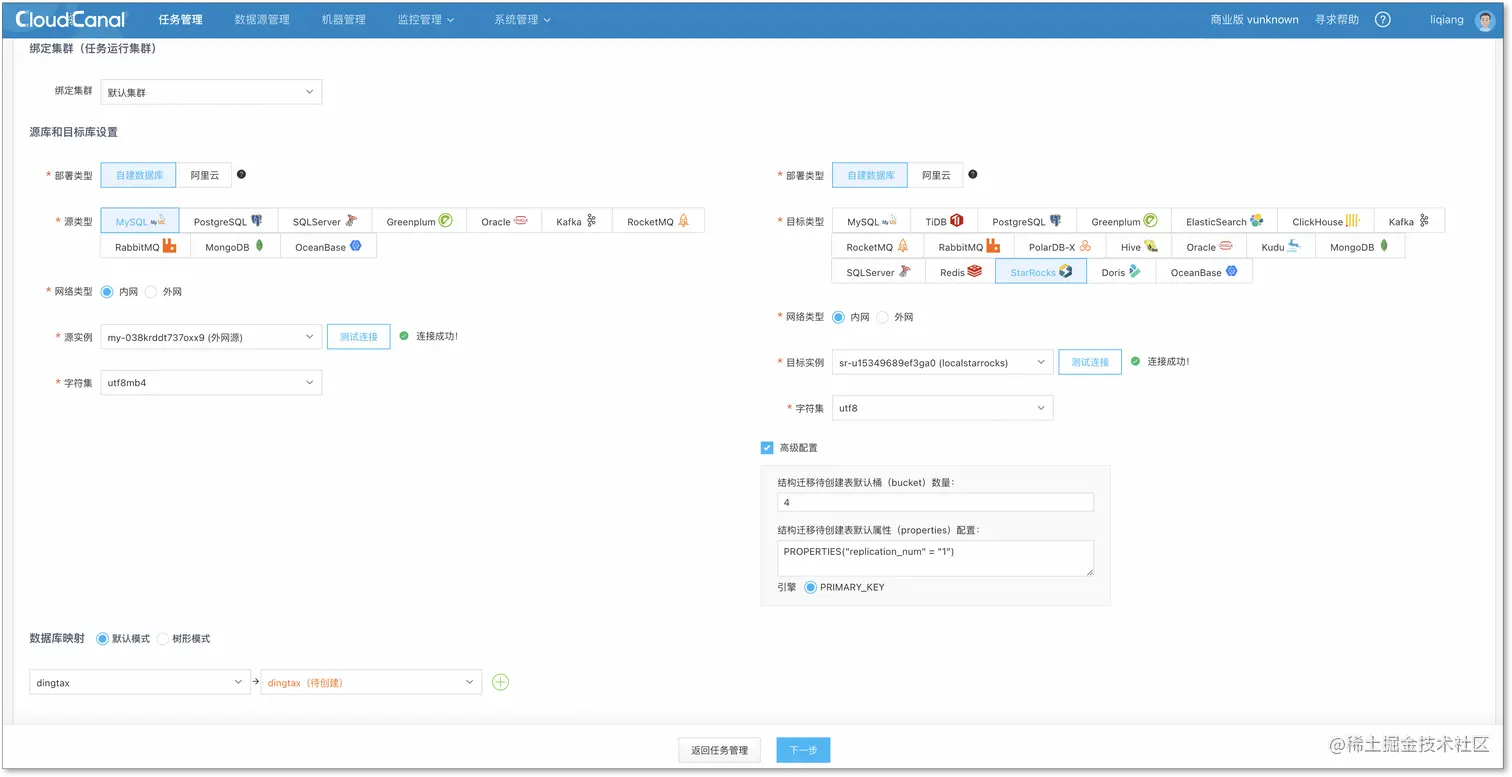Choose MongoDB source type

(x=235, y=246)
